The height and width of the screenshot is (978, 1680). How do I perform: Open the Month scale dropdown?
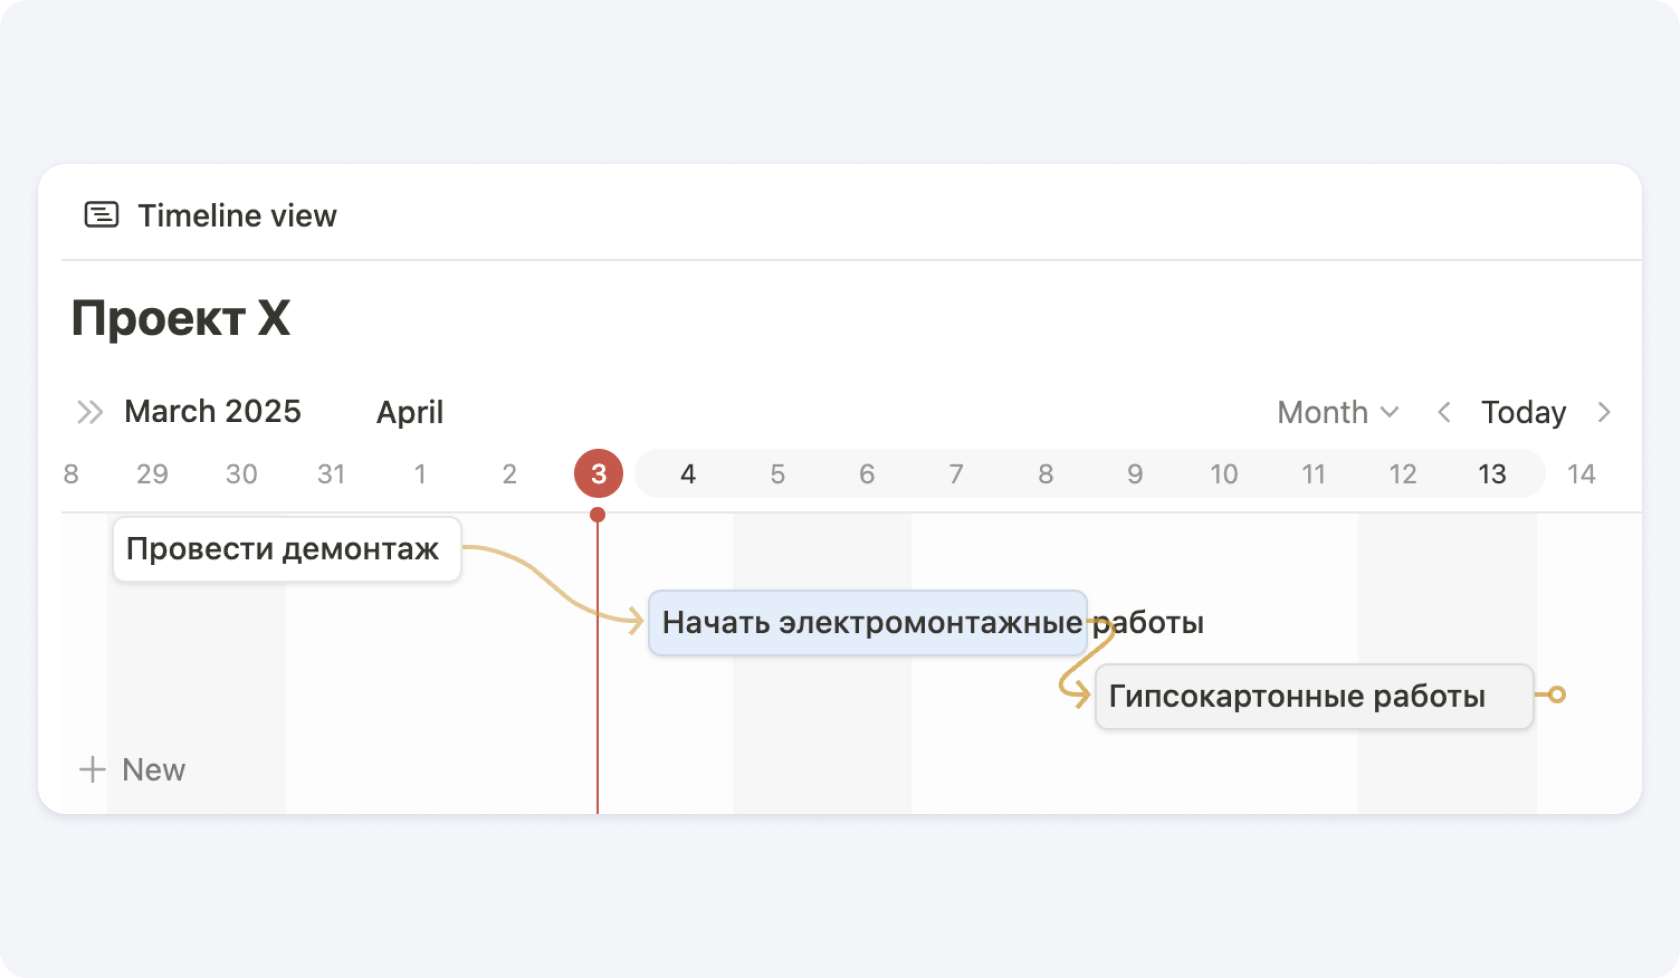point(1337,412)
